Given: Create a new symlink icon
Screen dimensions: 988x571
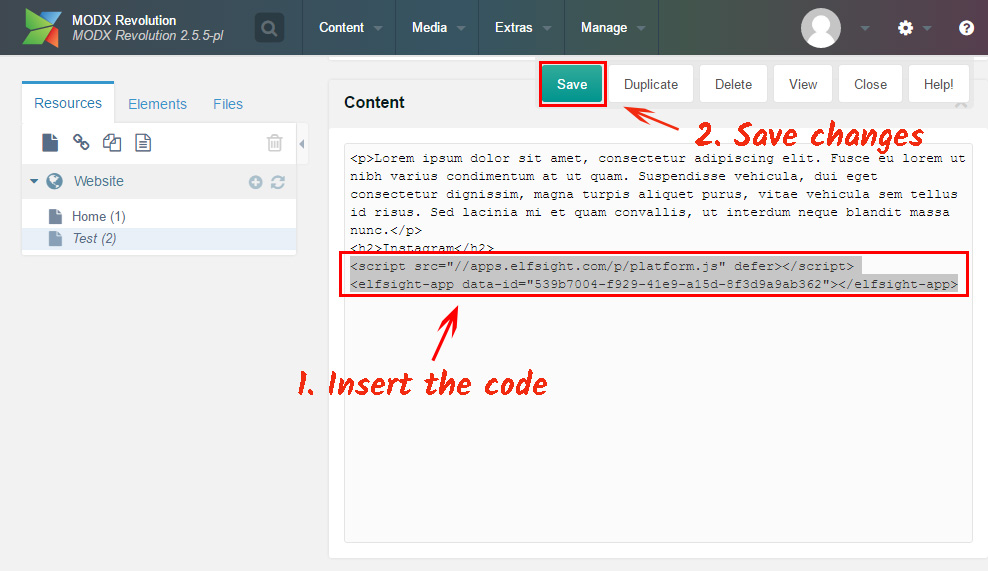Looking at the screenshot, I should click(112, 142).
